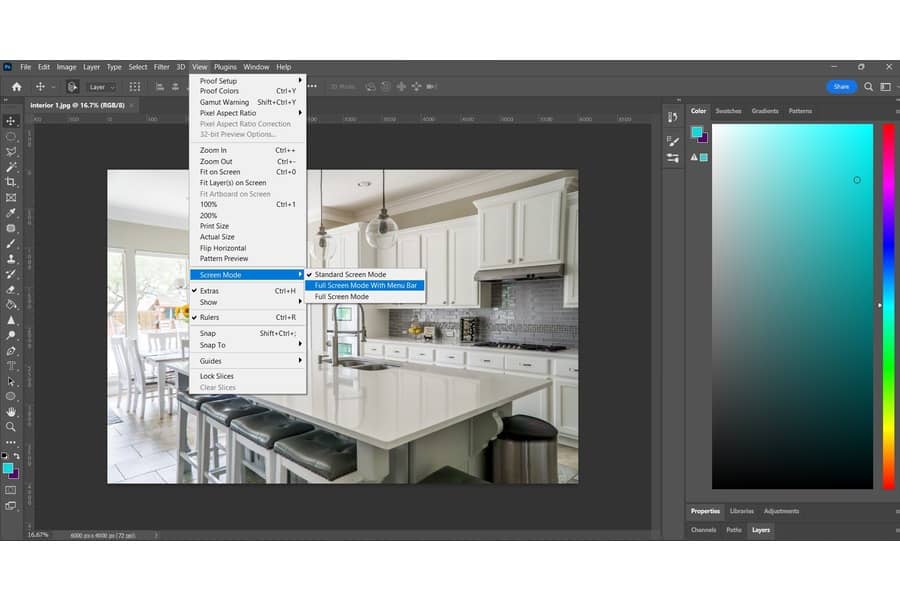
Task: Choose Full Screen Mode With Menu Bar
Action: click(366, 285)
